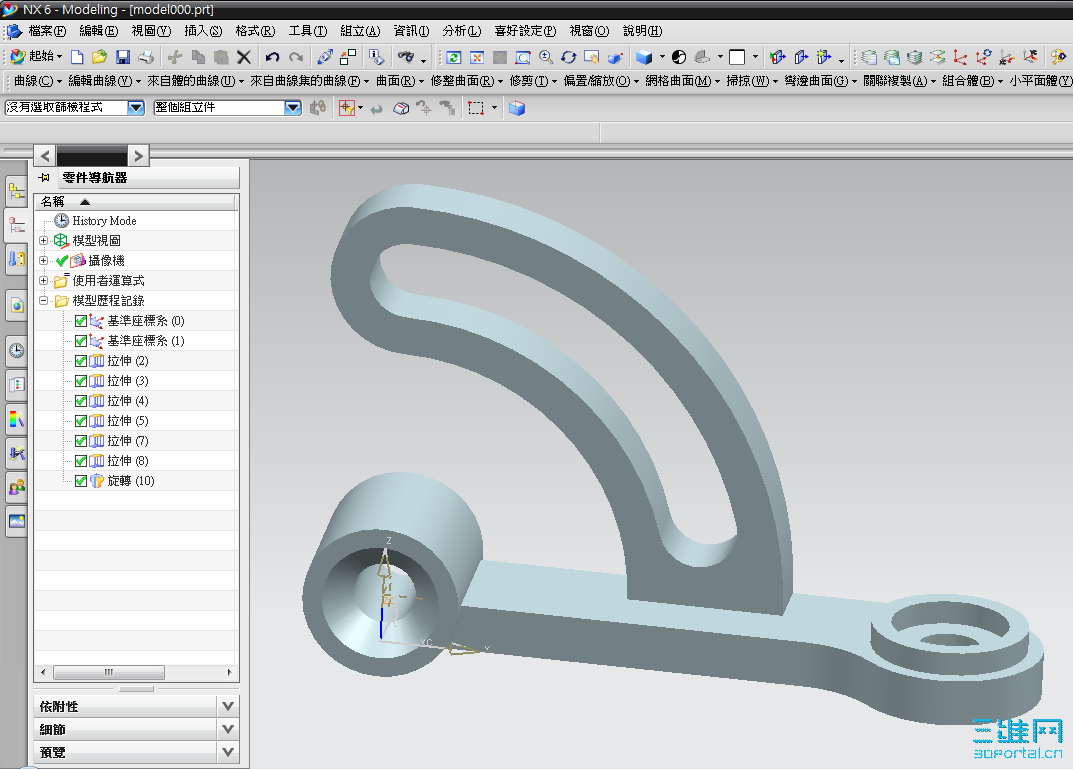
Task: Create a new file with the blank page icon
Action: 77,57
